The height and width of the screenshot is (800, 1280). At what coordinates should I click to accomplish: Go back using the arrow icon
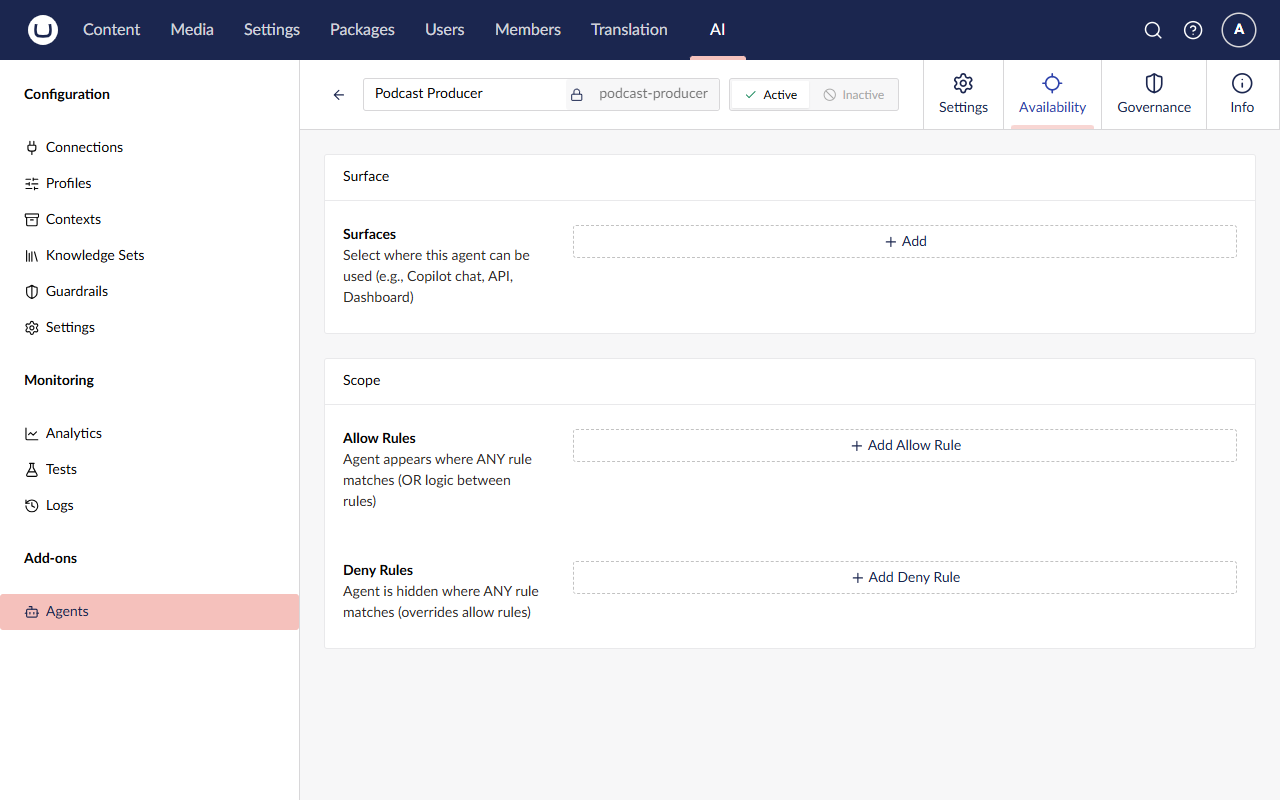point(339,94)
